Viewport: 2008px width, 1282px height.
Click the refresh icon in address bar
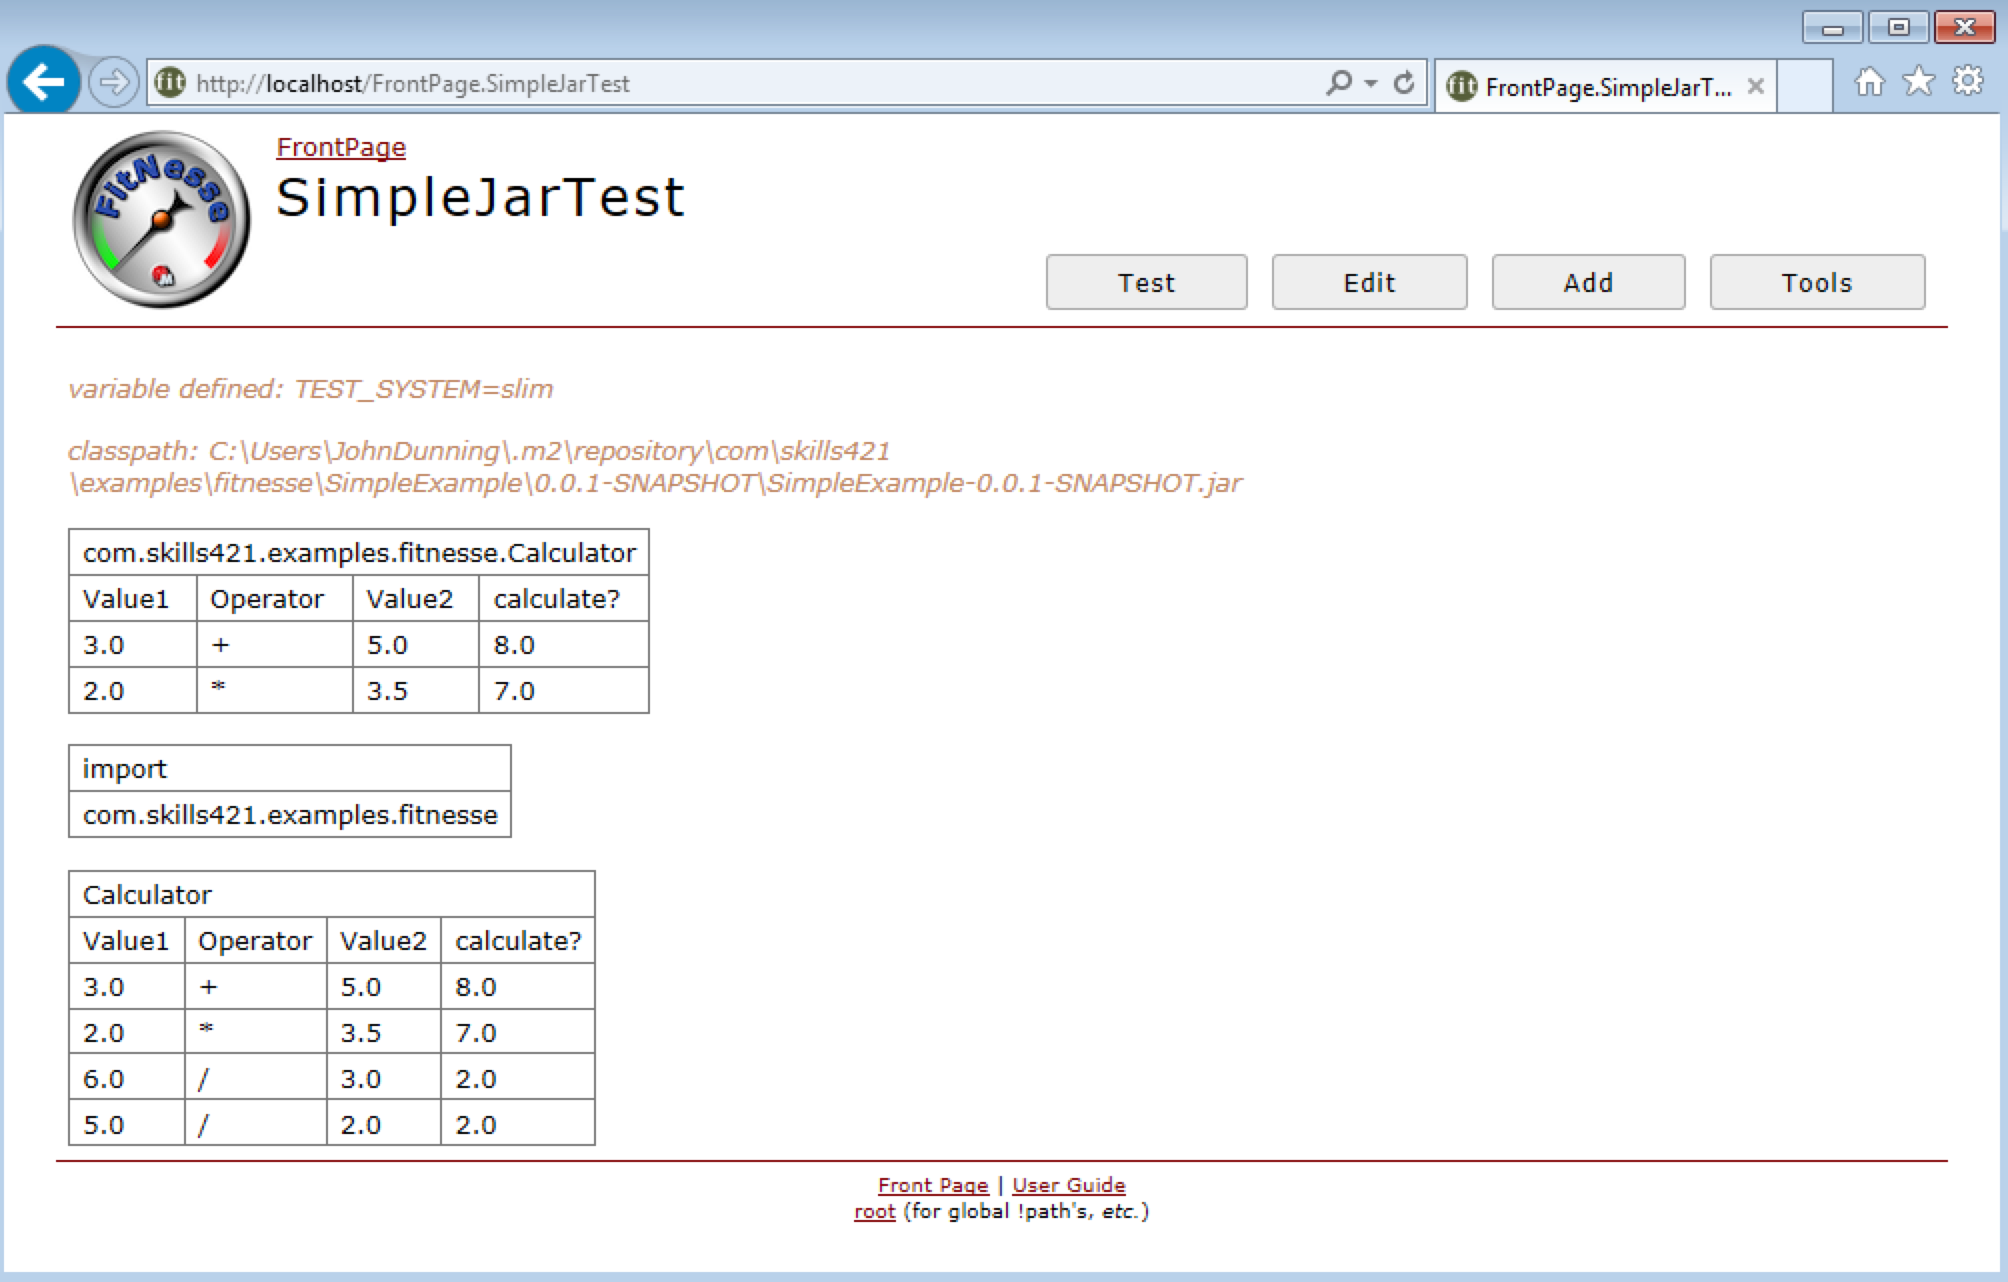[x=1404, y=83]
